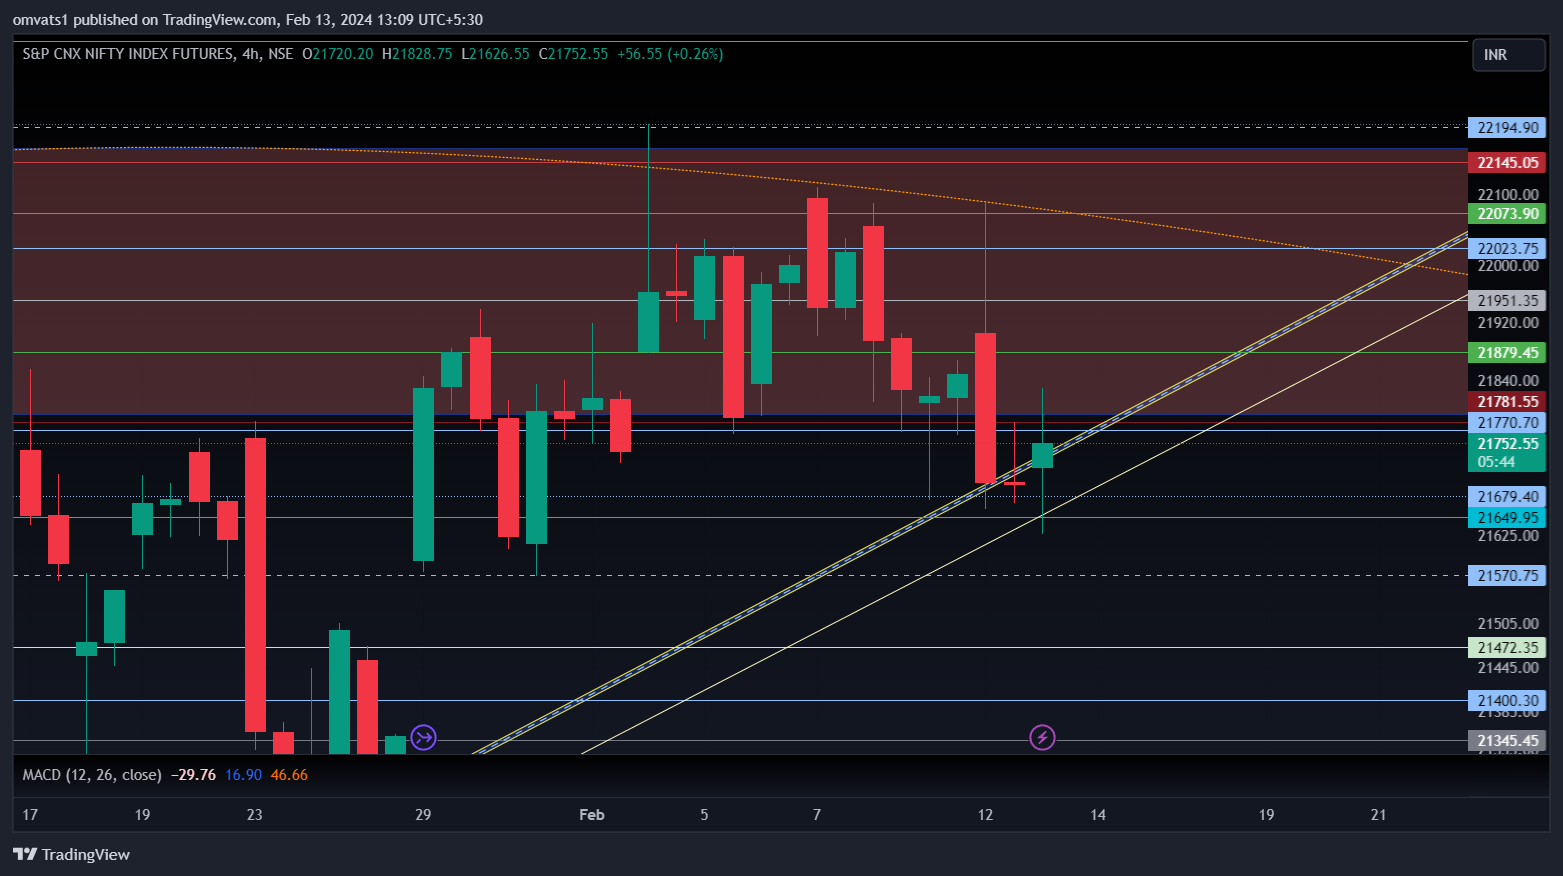Screen dimensions: 1563x876
Task: Click the 21625.00 price scale tick
Action: (x=1508, y=536)
